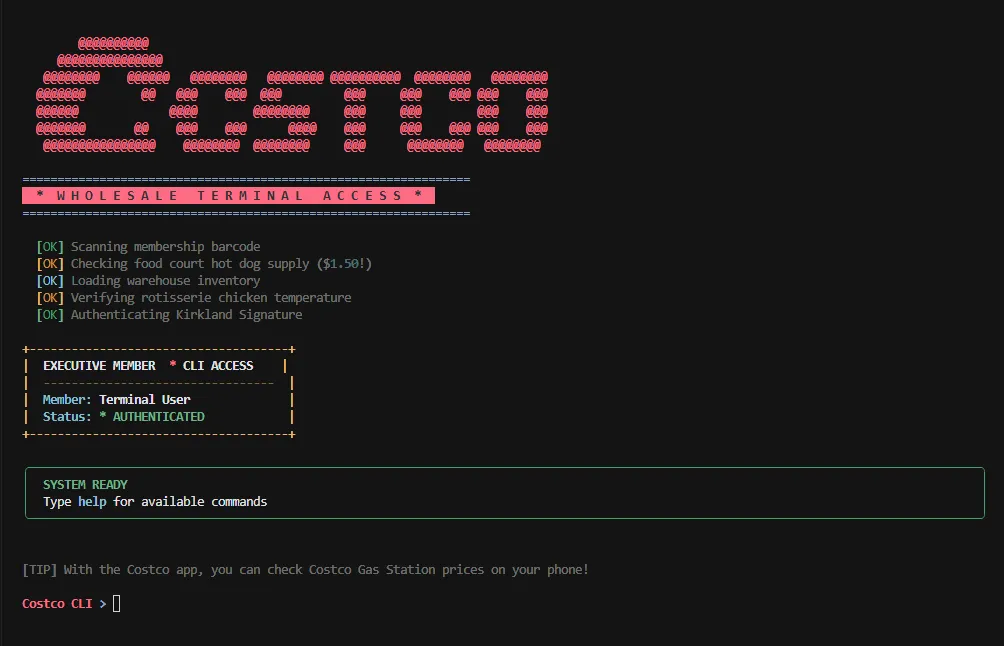Screen dimensions: 1004x646
Task: Expand the EXECUTIVE MEMBER info box
Action: [157, 390]
